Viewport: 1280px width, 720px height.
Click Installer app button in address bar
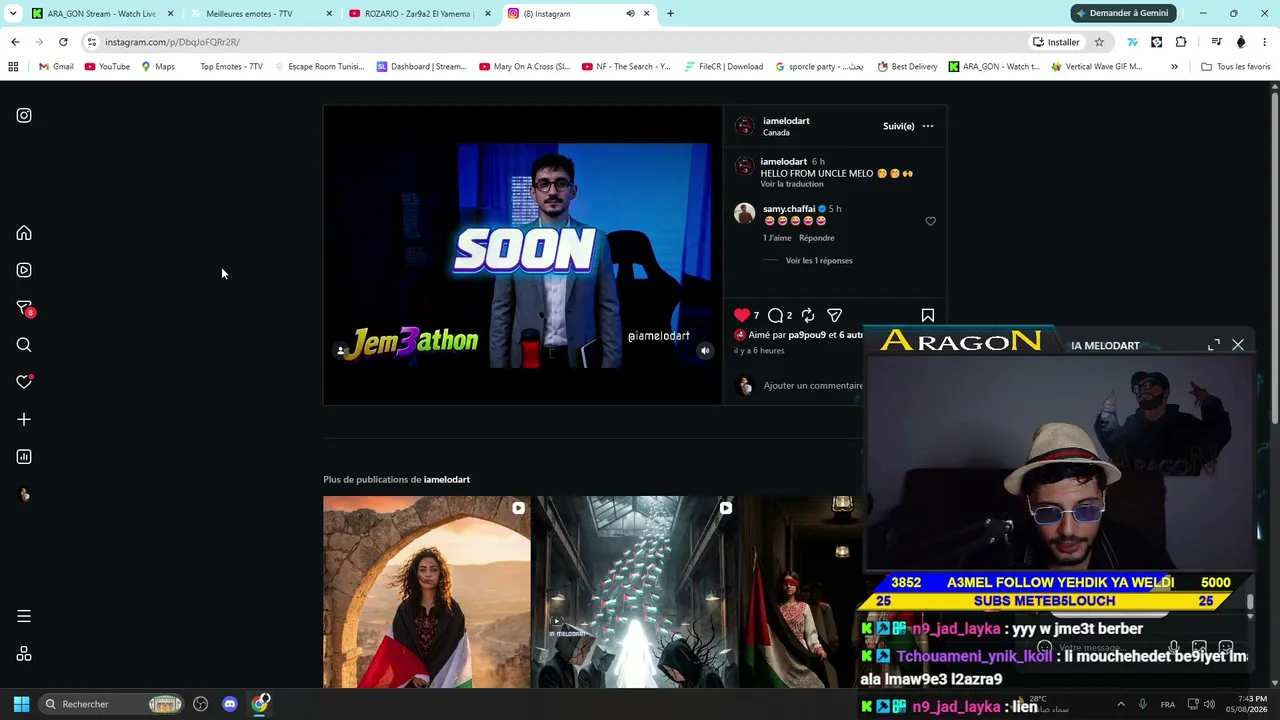coord(1056,42)
